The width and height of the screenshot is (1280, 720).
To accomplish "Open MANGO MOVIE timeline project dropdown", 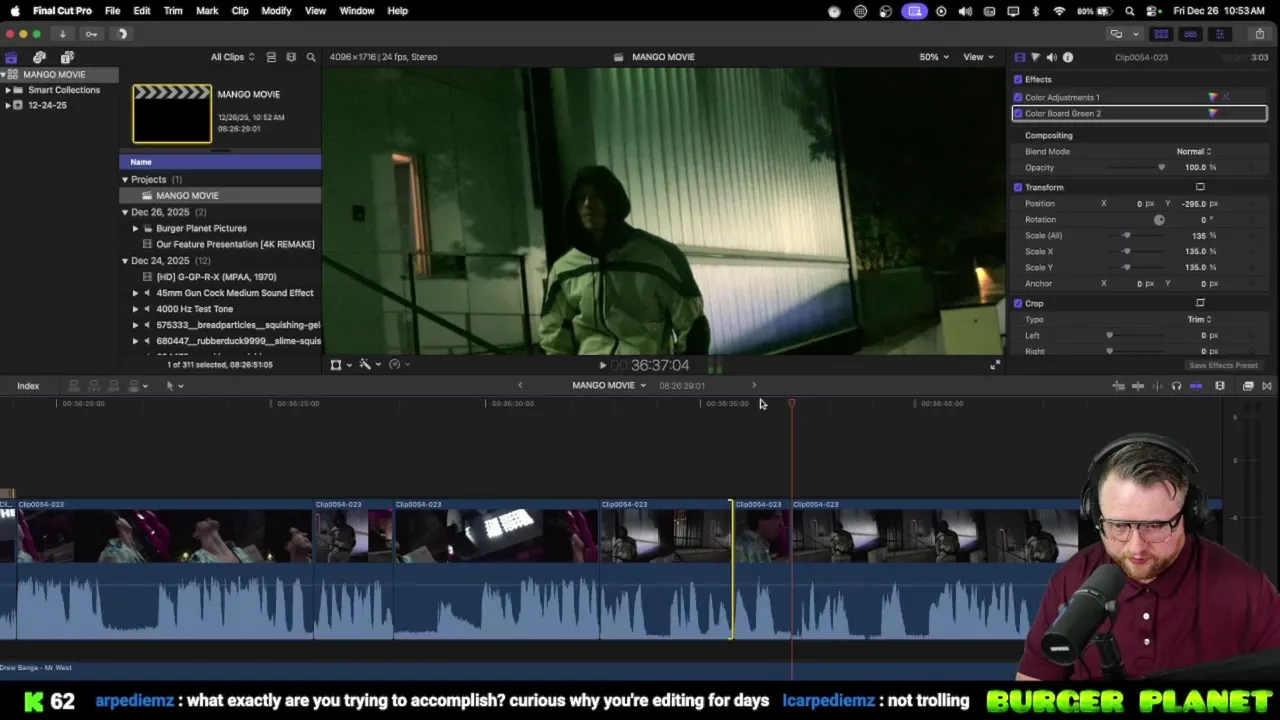I will click(609, 386).
